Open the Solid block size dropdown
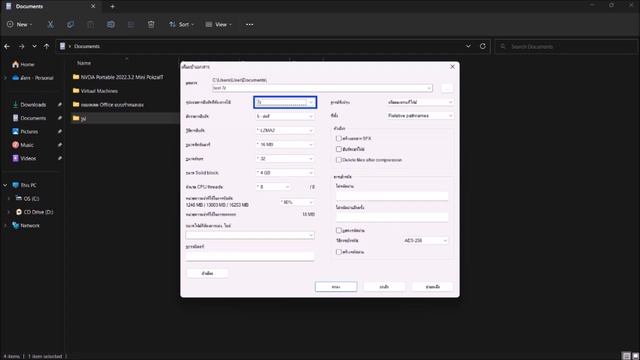 click(285, 173)
